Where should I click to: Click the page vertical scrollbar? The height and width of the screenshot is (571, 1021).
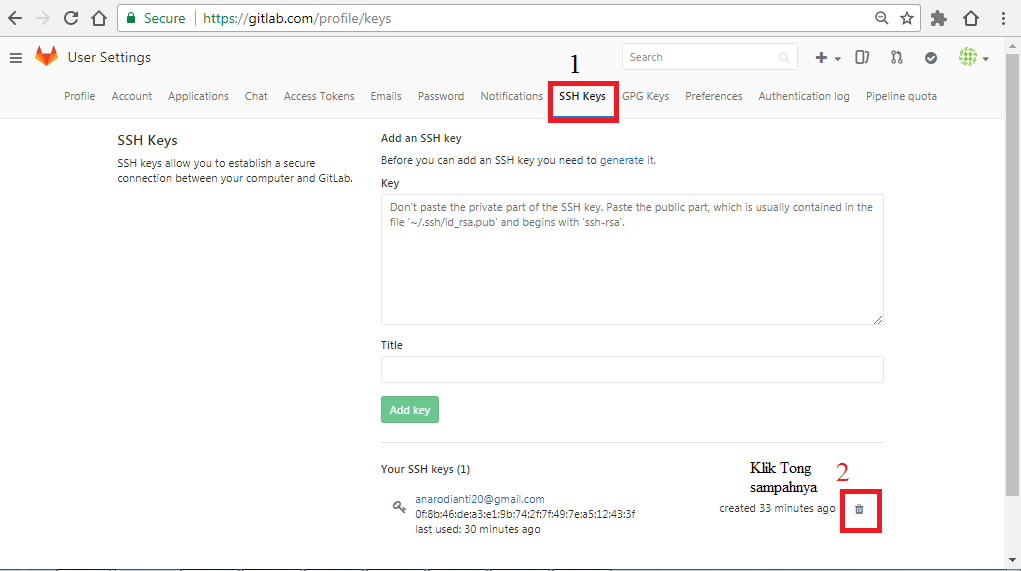[x=1012, y=273]
